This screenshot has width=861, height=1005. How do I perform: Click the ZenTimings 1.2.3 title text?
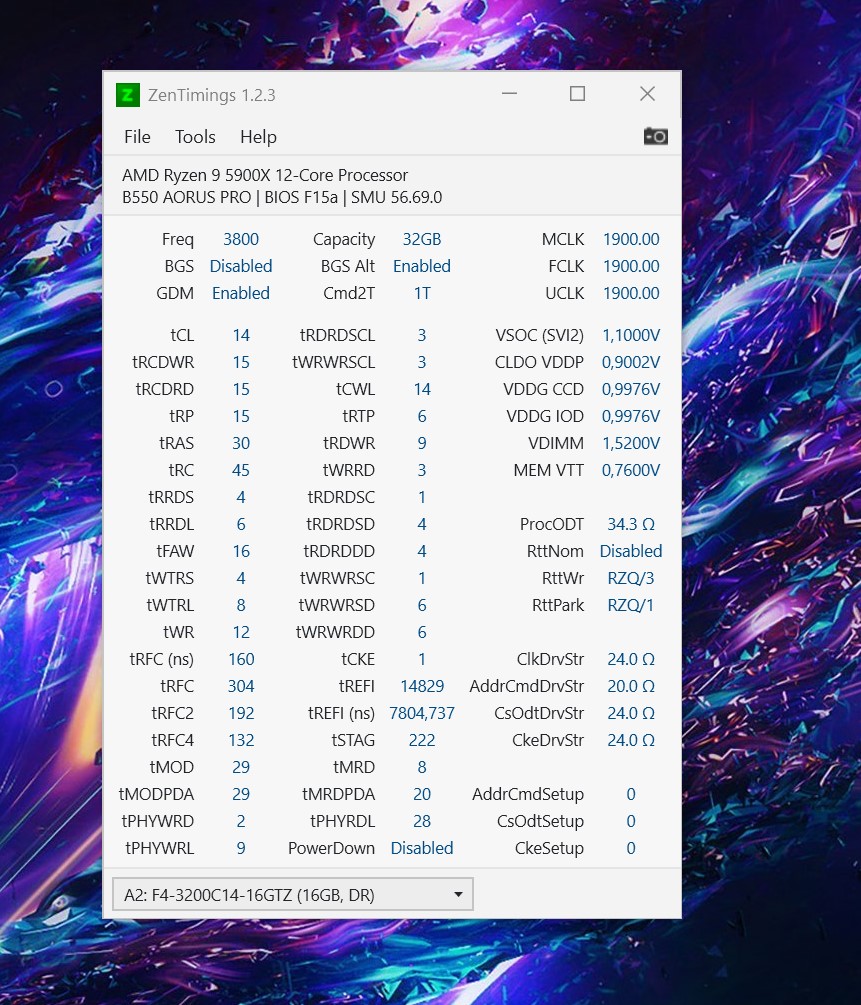pos(212,95)
